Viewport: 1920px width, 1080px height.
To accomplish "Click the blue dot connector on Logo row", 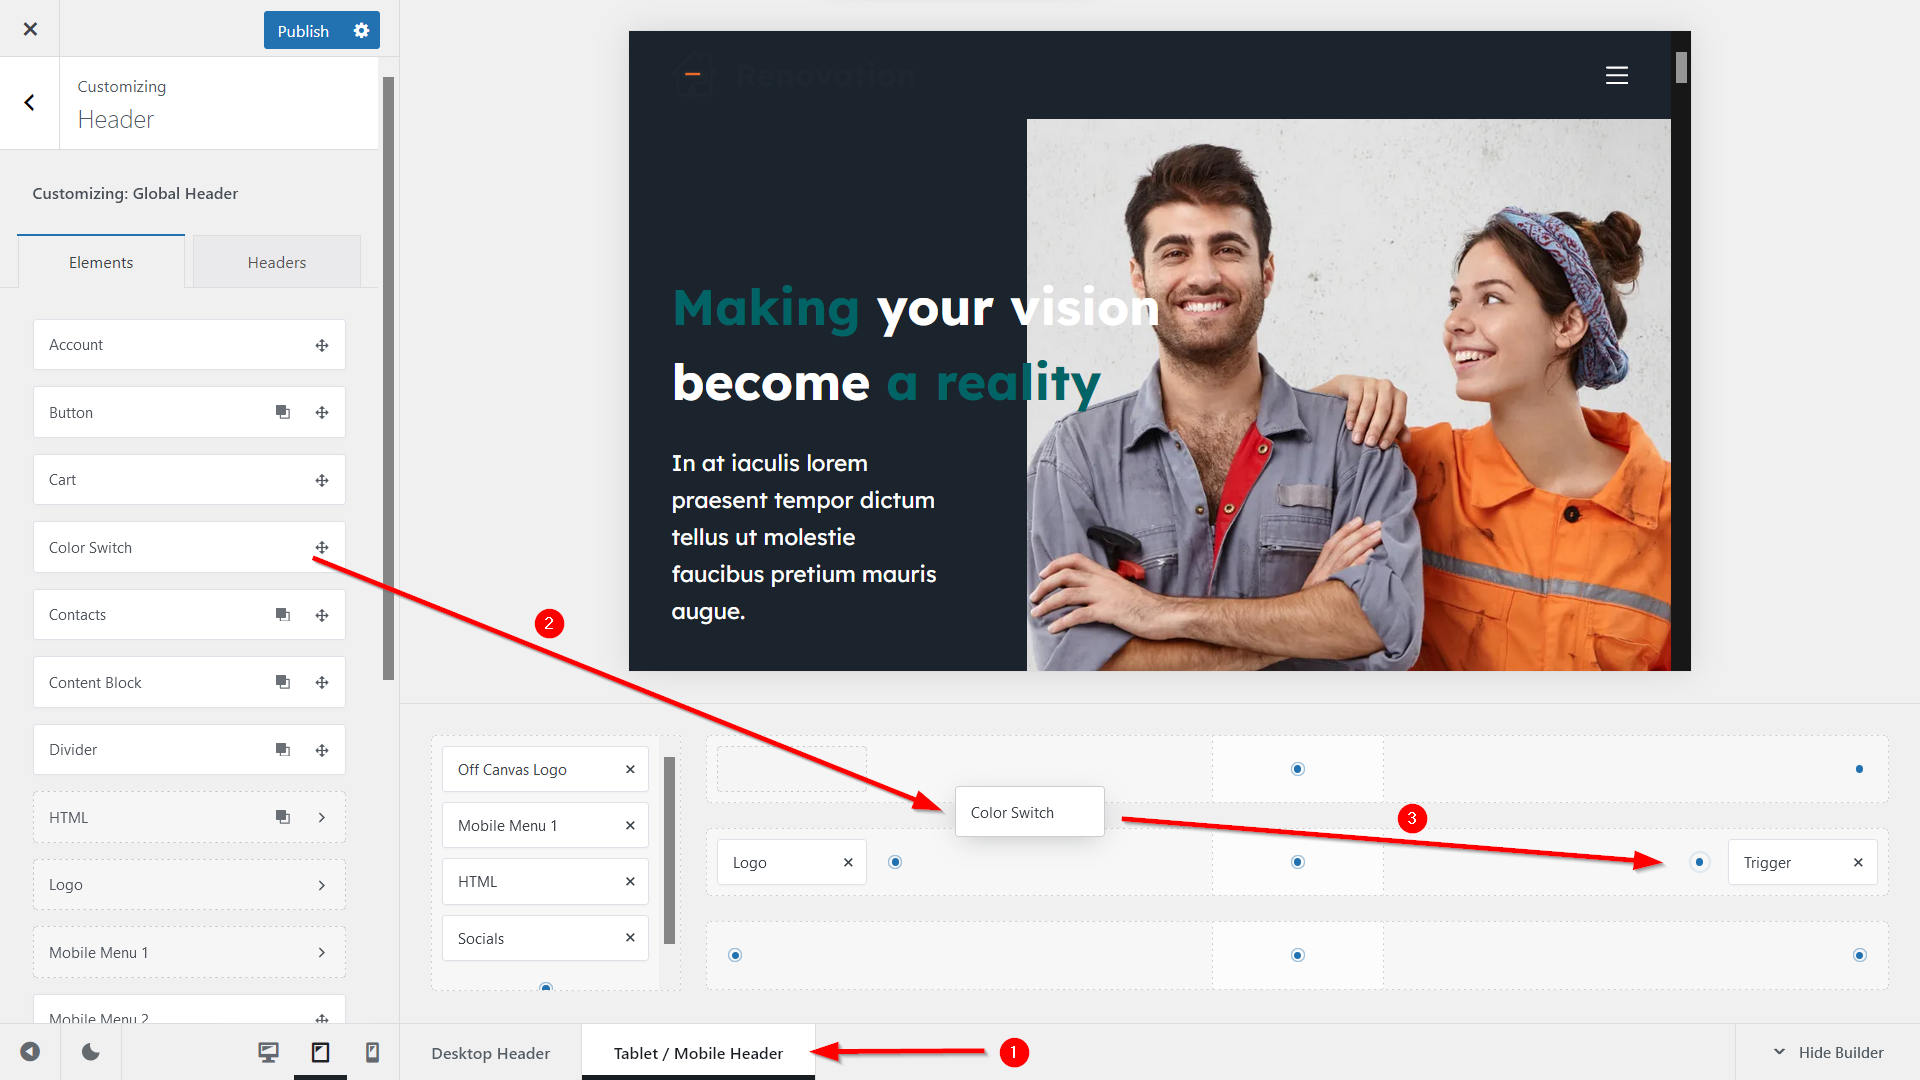I will (895, 862).
